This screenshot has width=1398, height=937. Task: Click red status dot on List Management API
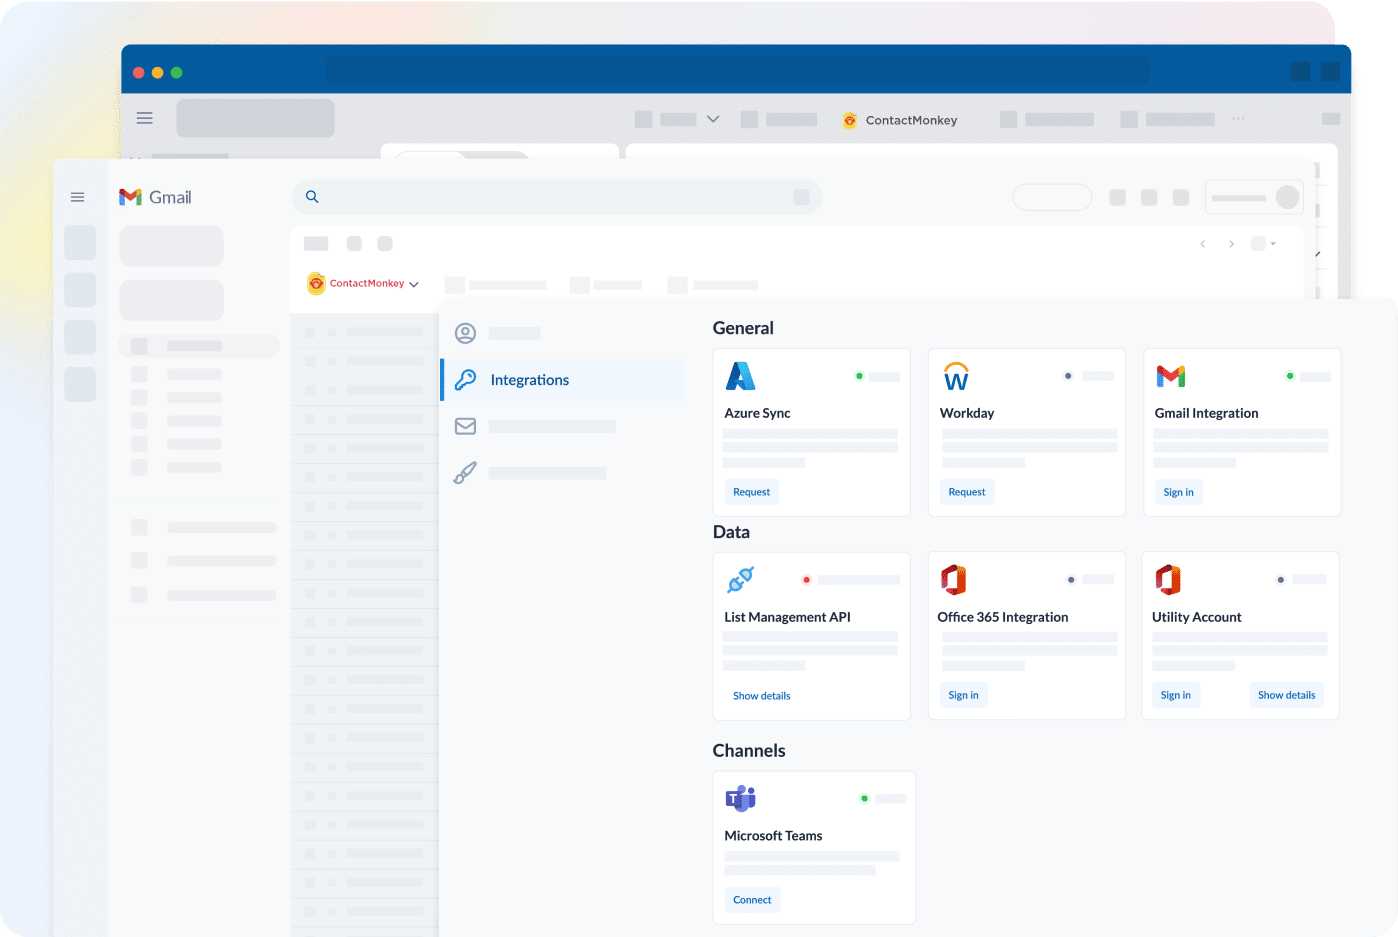tap(806, 580)
